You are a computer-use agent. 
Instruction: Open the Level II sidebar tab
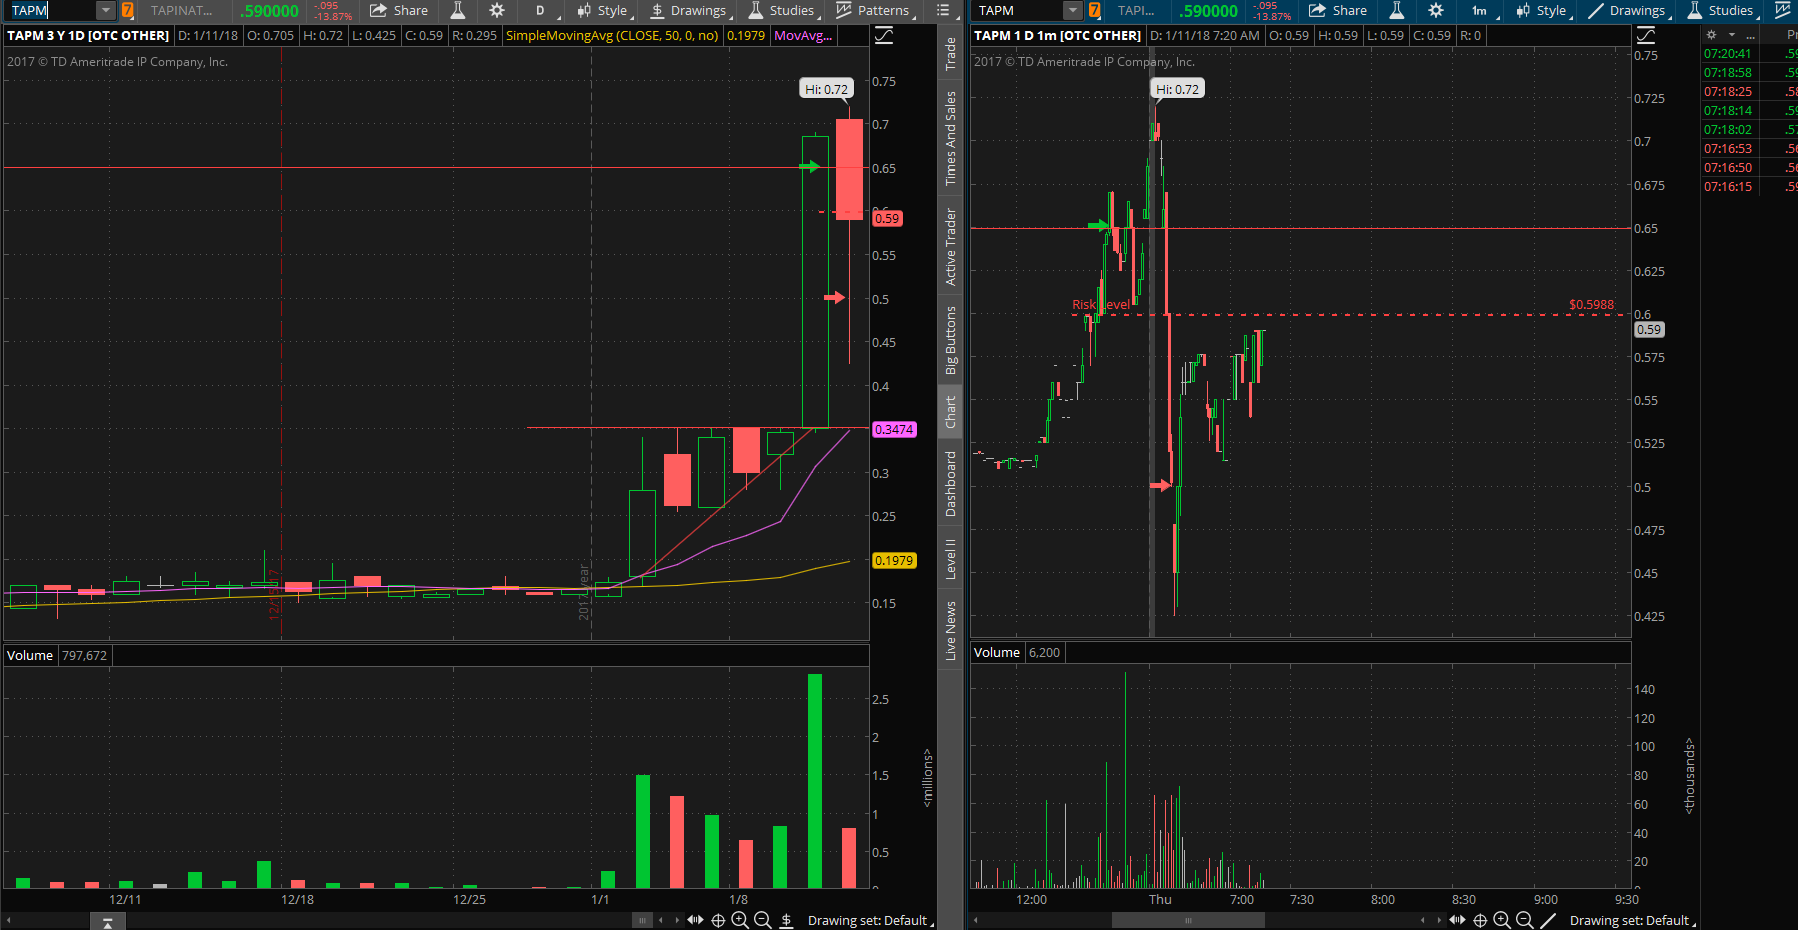(951, 559)
